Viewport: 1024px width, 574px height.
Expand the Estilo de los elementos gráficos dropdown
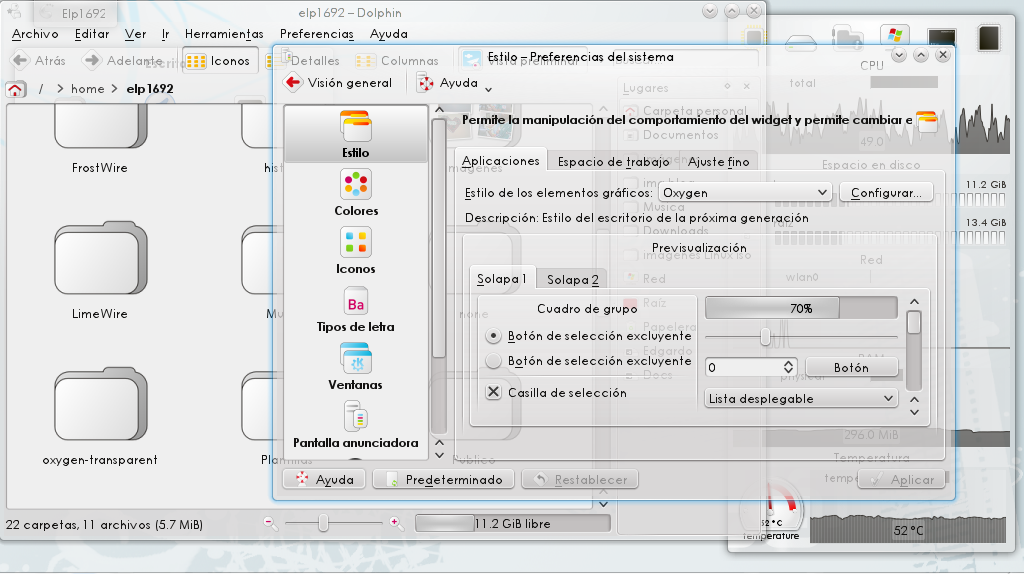pyautogui.click(x=745, y=192)
